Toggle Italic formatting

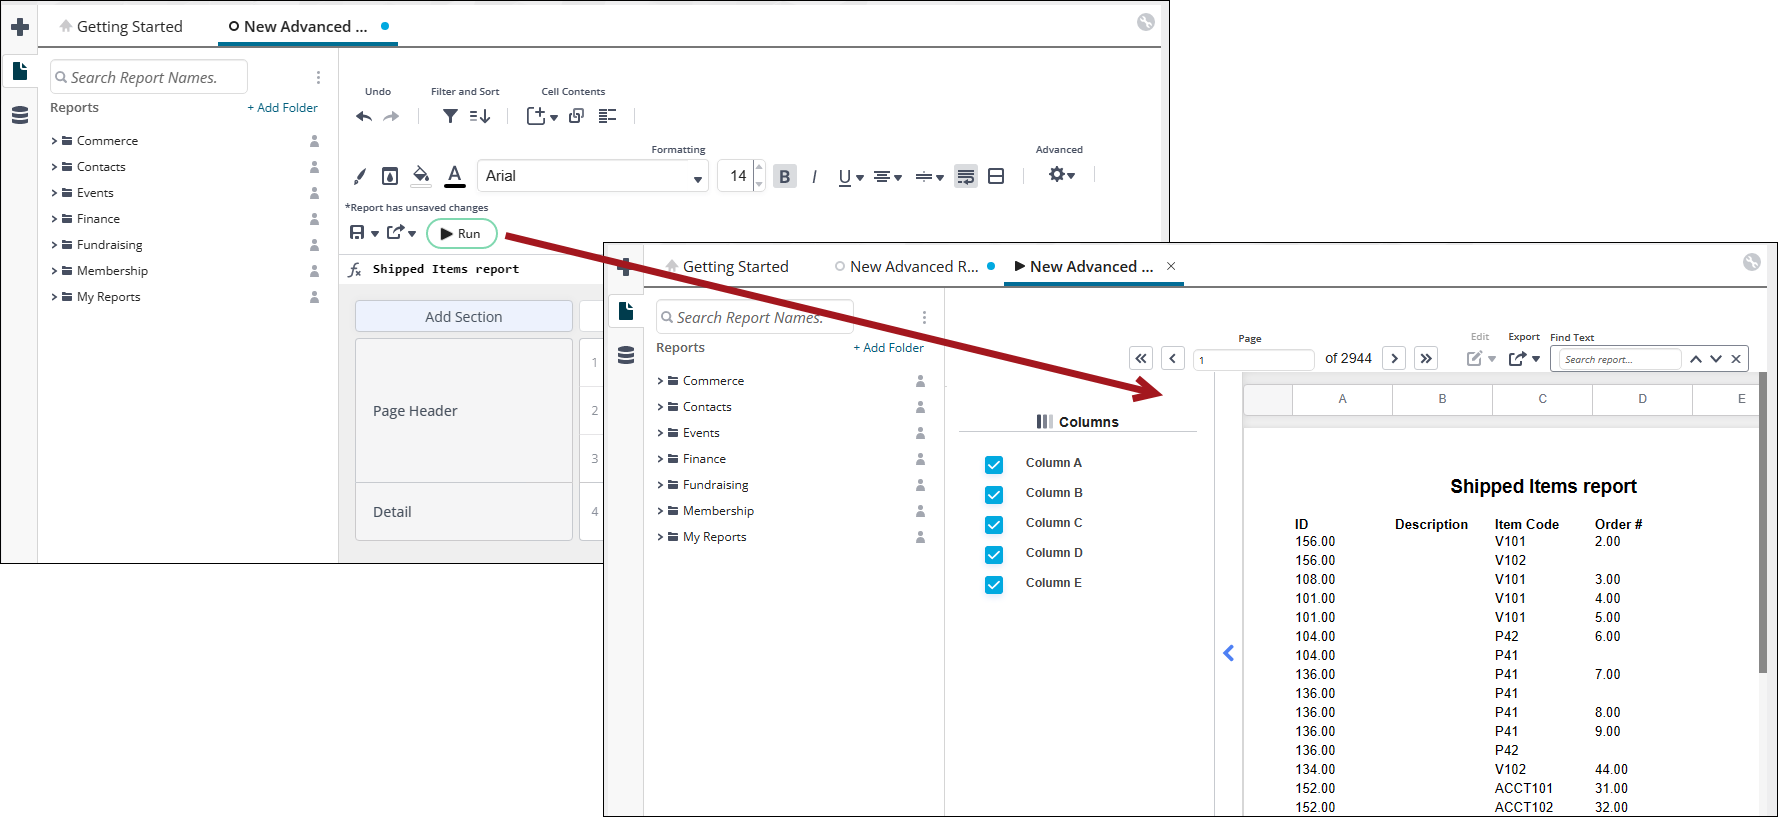pos(814,176)
